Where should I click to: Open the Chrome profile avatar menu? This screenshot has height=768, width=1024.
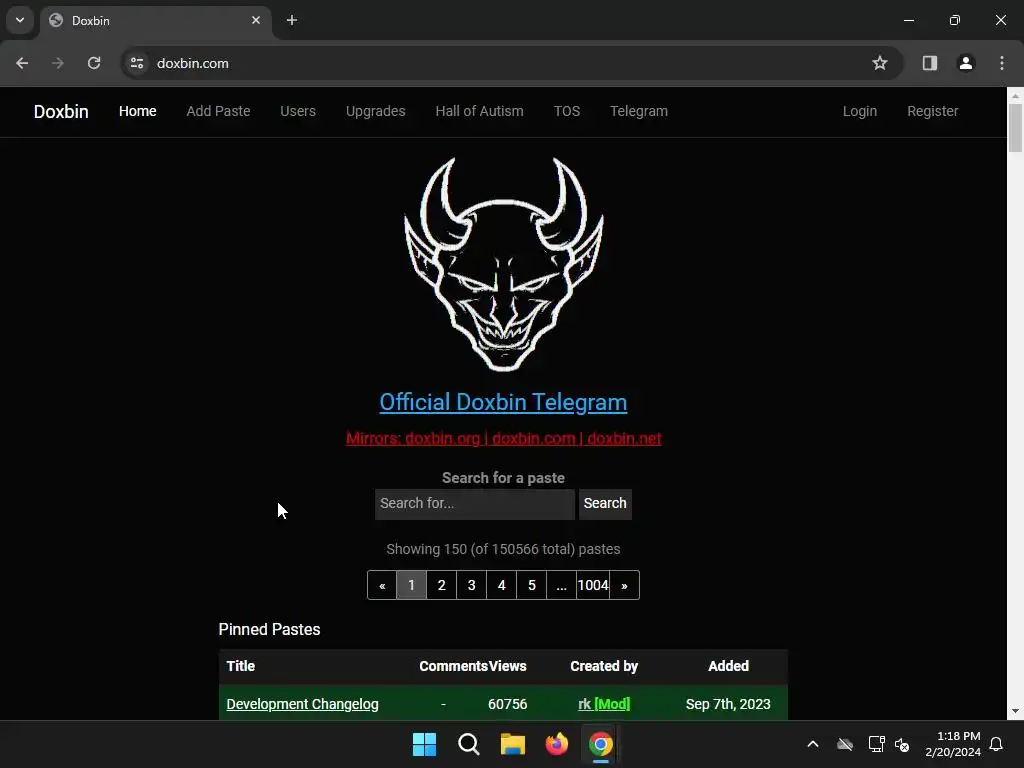tap(966, 63)
